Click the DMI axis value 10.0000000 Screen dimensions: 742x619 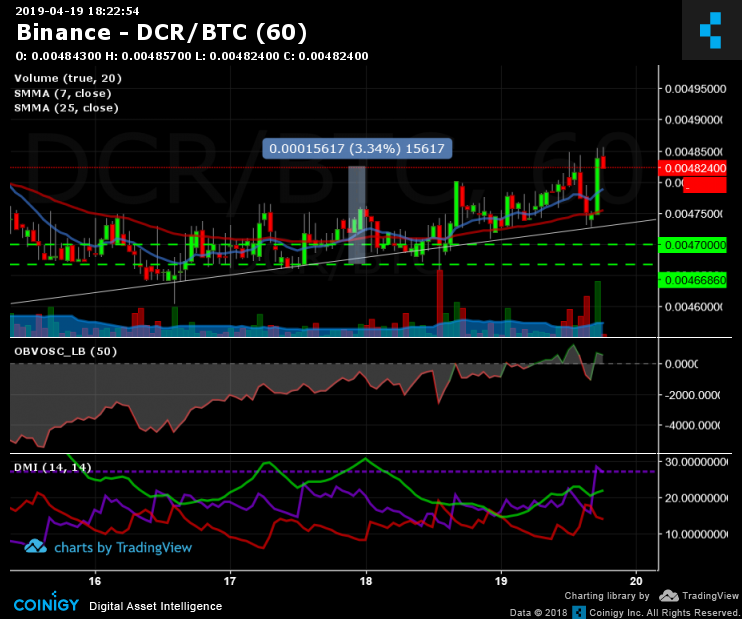[696, 534]
